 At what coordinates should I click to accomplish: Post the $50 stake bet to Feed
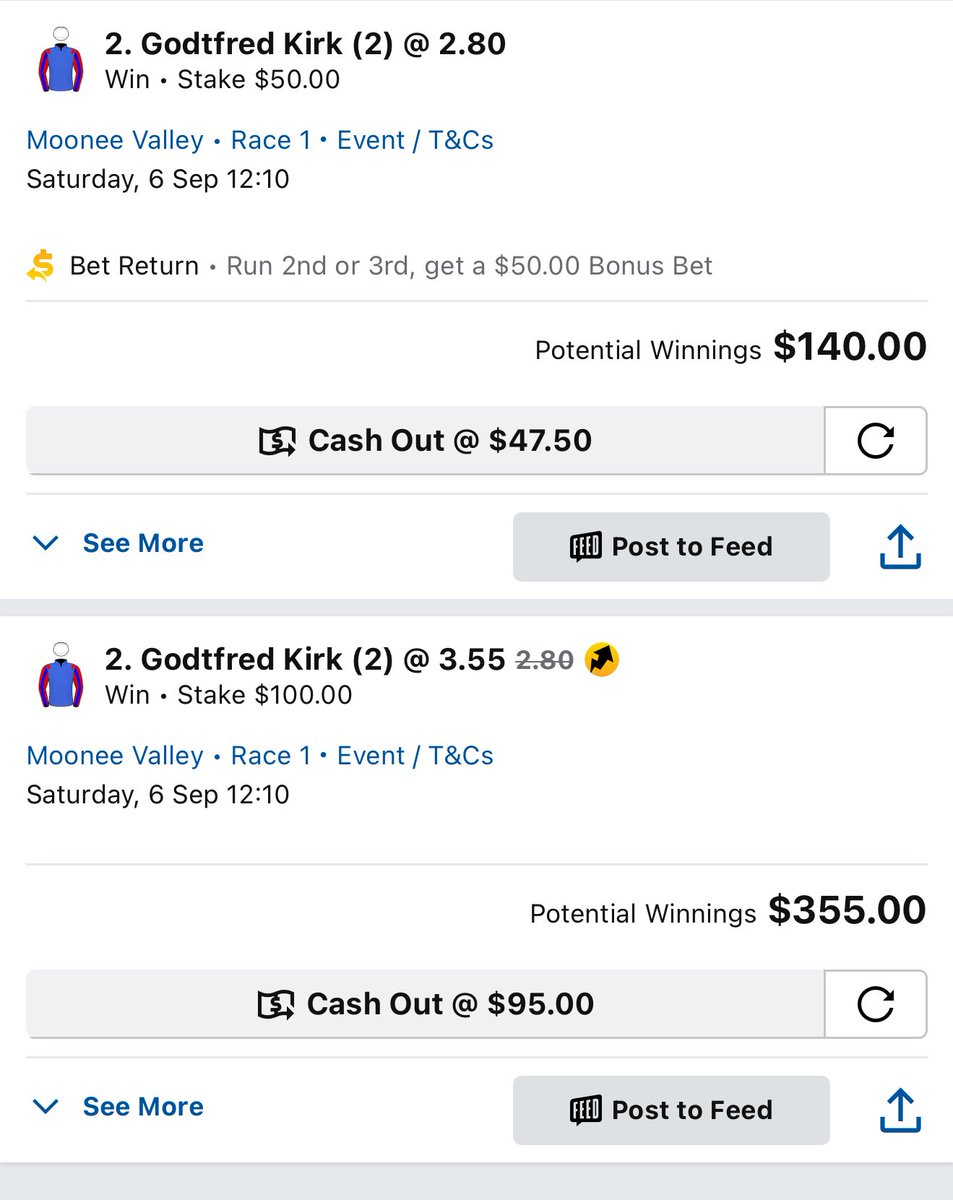pyautogui.click(x=671, y=547)
